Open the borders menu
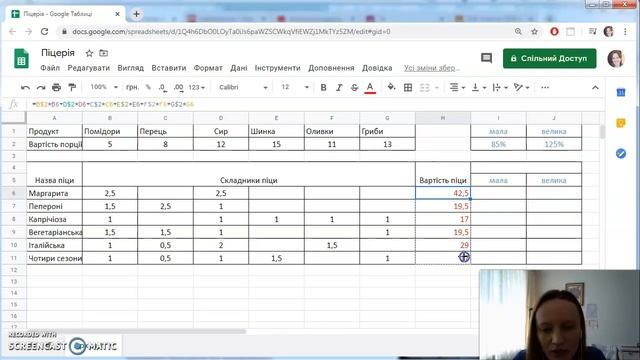The width and height of the screenshot is (640, 360). click(x=408, y=87)
